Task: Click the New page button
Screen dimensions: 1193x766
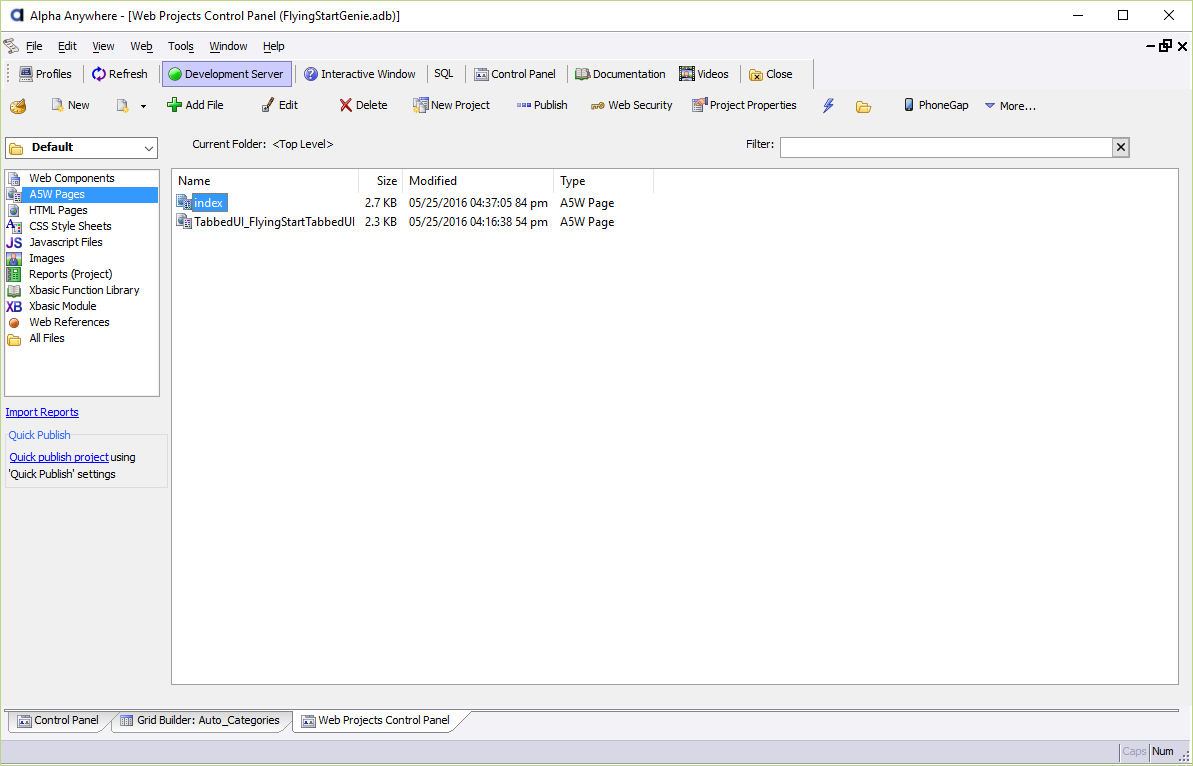Action: 70,106
